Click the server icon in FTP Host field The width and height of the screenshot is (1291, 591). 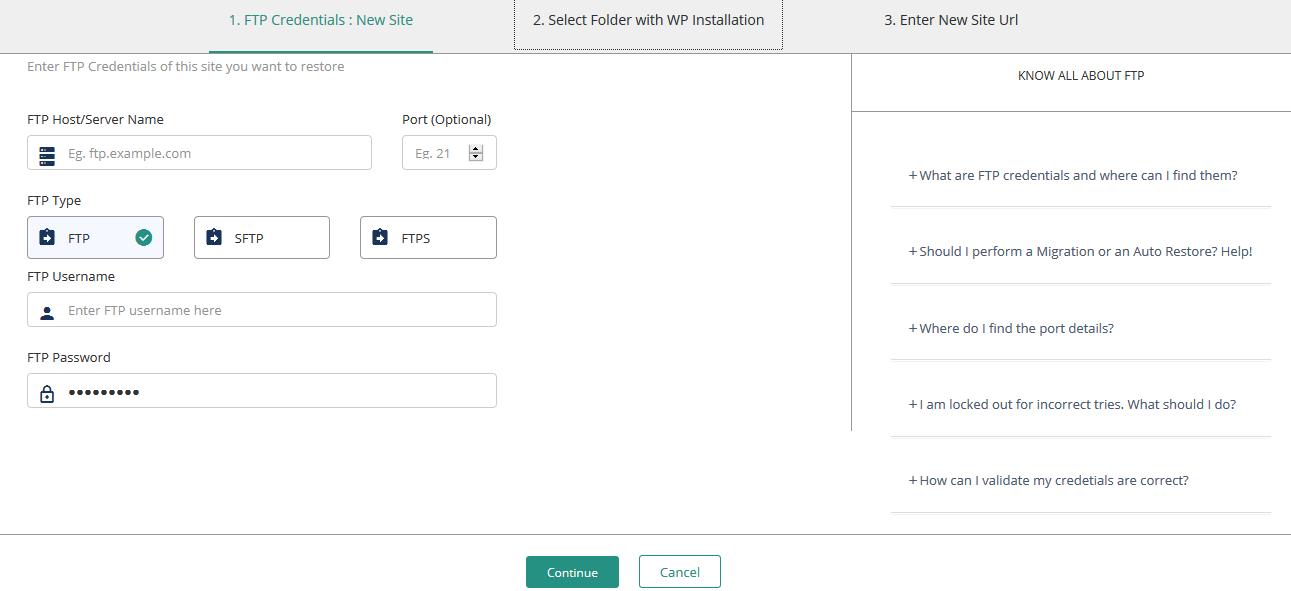pyautogui.click(x=47, y=154)
